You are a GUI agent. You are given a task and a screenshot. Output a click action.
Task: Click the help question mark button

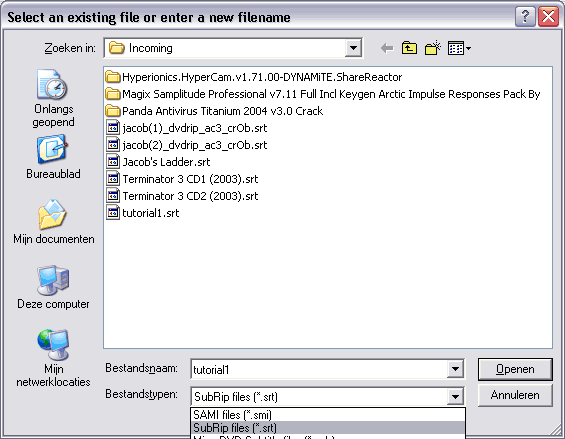click(x=525, y=17)
